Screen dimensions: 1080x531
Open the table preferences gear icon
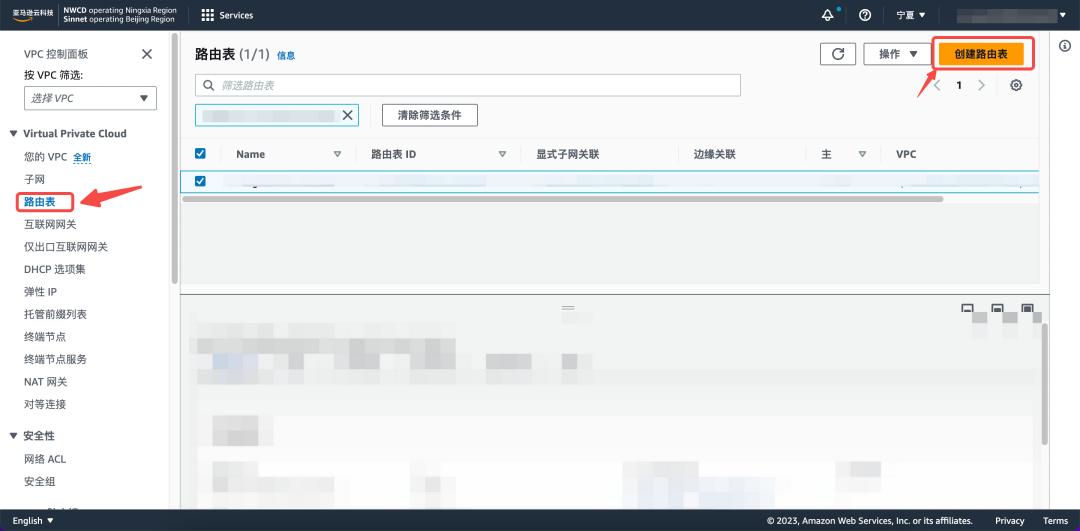[x=1016, y=85]
